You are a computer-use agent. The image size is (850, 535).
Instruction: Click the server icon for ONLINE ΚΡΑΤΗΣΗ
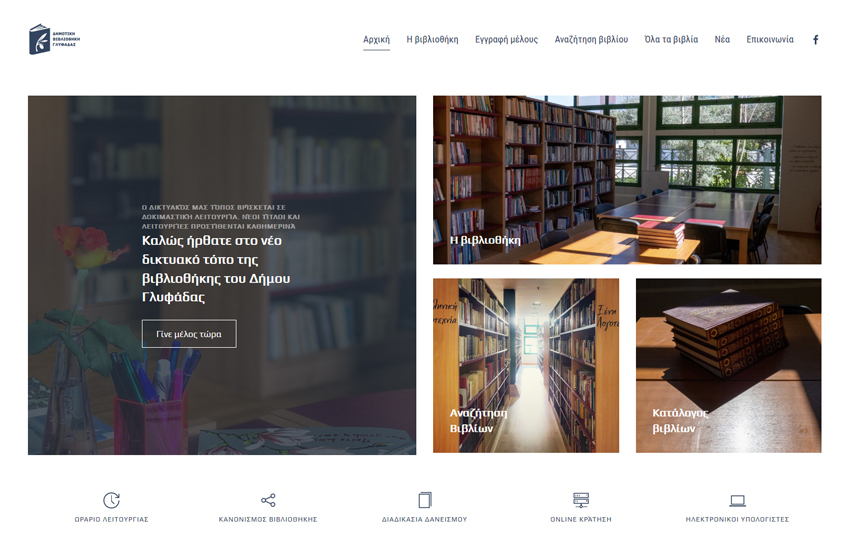click(581, 500)
